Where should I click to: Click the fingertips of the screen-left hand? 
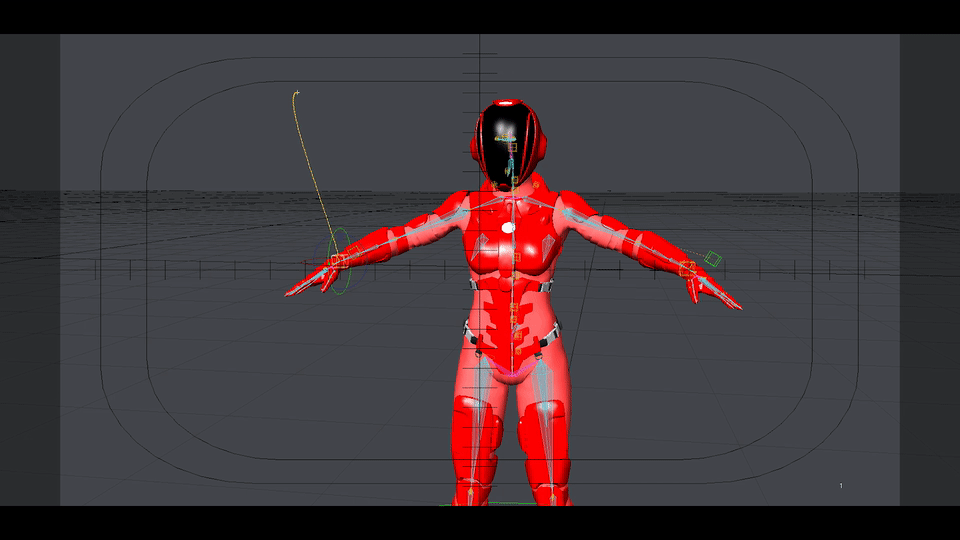click(290, 293)
